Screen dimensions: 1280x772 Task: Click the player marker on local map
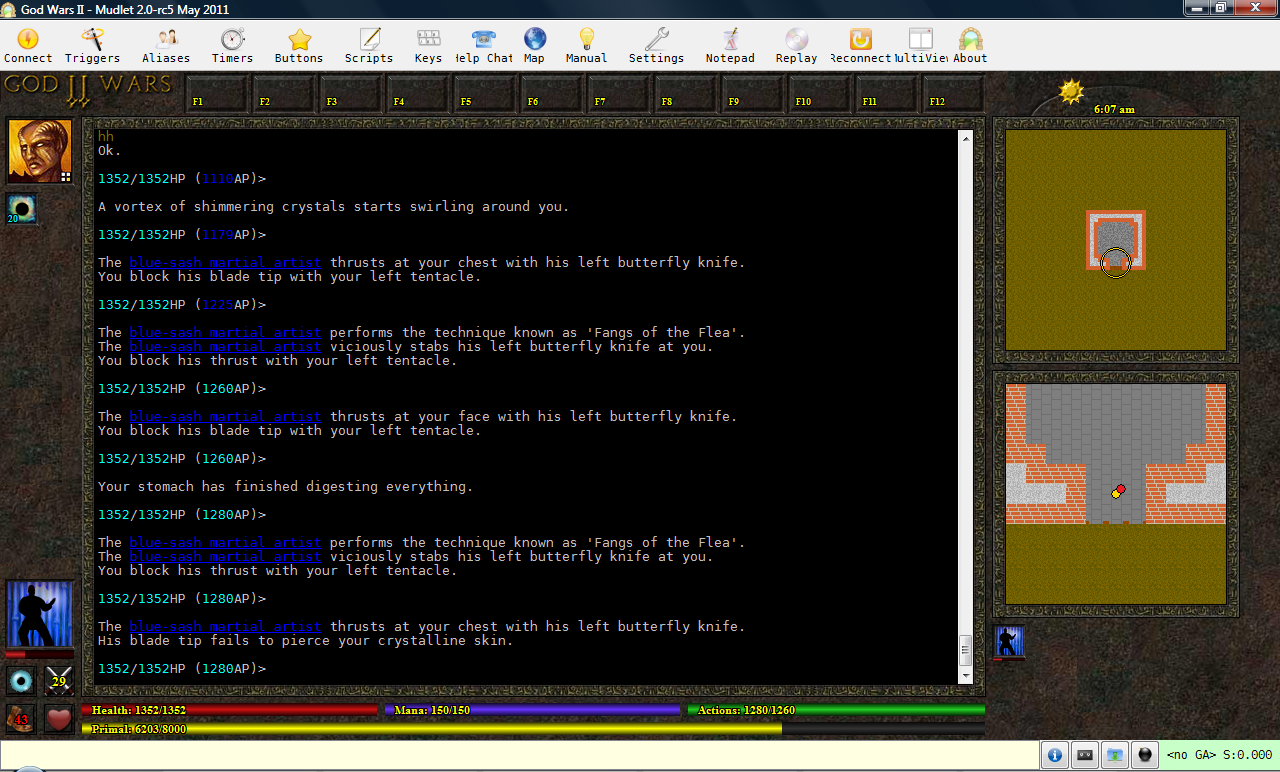click(x=1116, y=493)
